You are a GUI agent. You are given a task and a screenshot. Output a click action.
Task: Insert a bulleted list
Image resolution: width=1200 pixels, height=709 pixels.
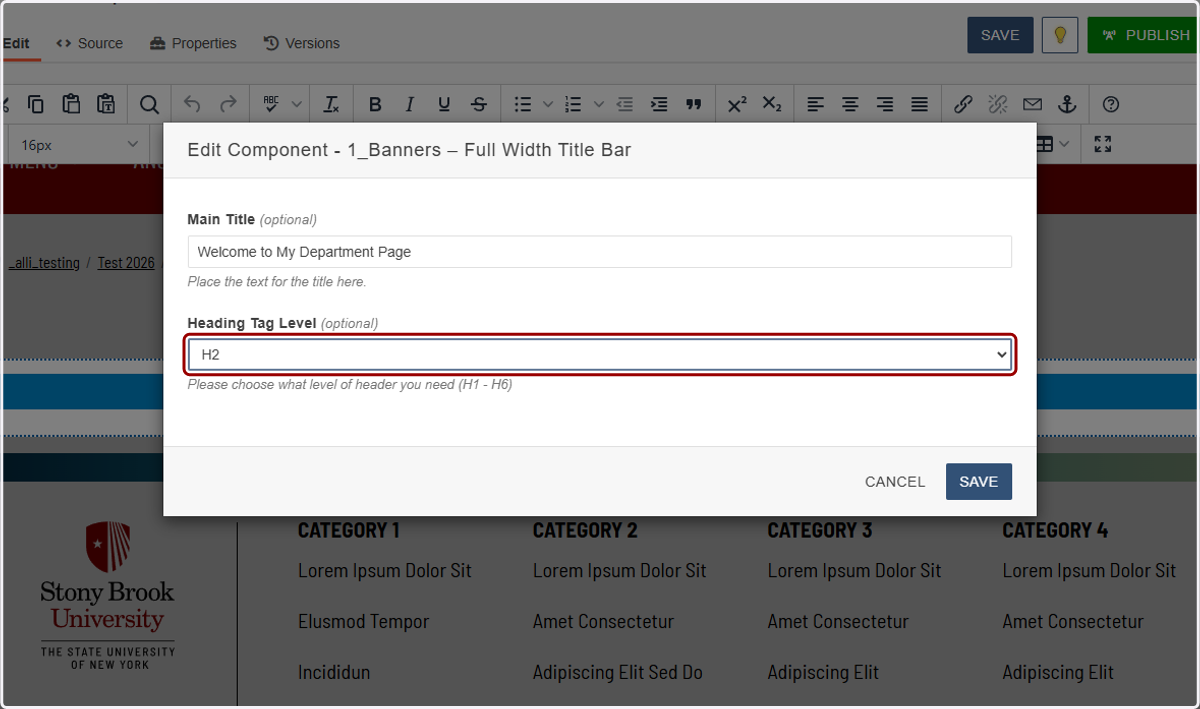[x=522, y=104]
